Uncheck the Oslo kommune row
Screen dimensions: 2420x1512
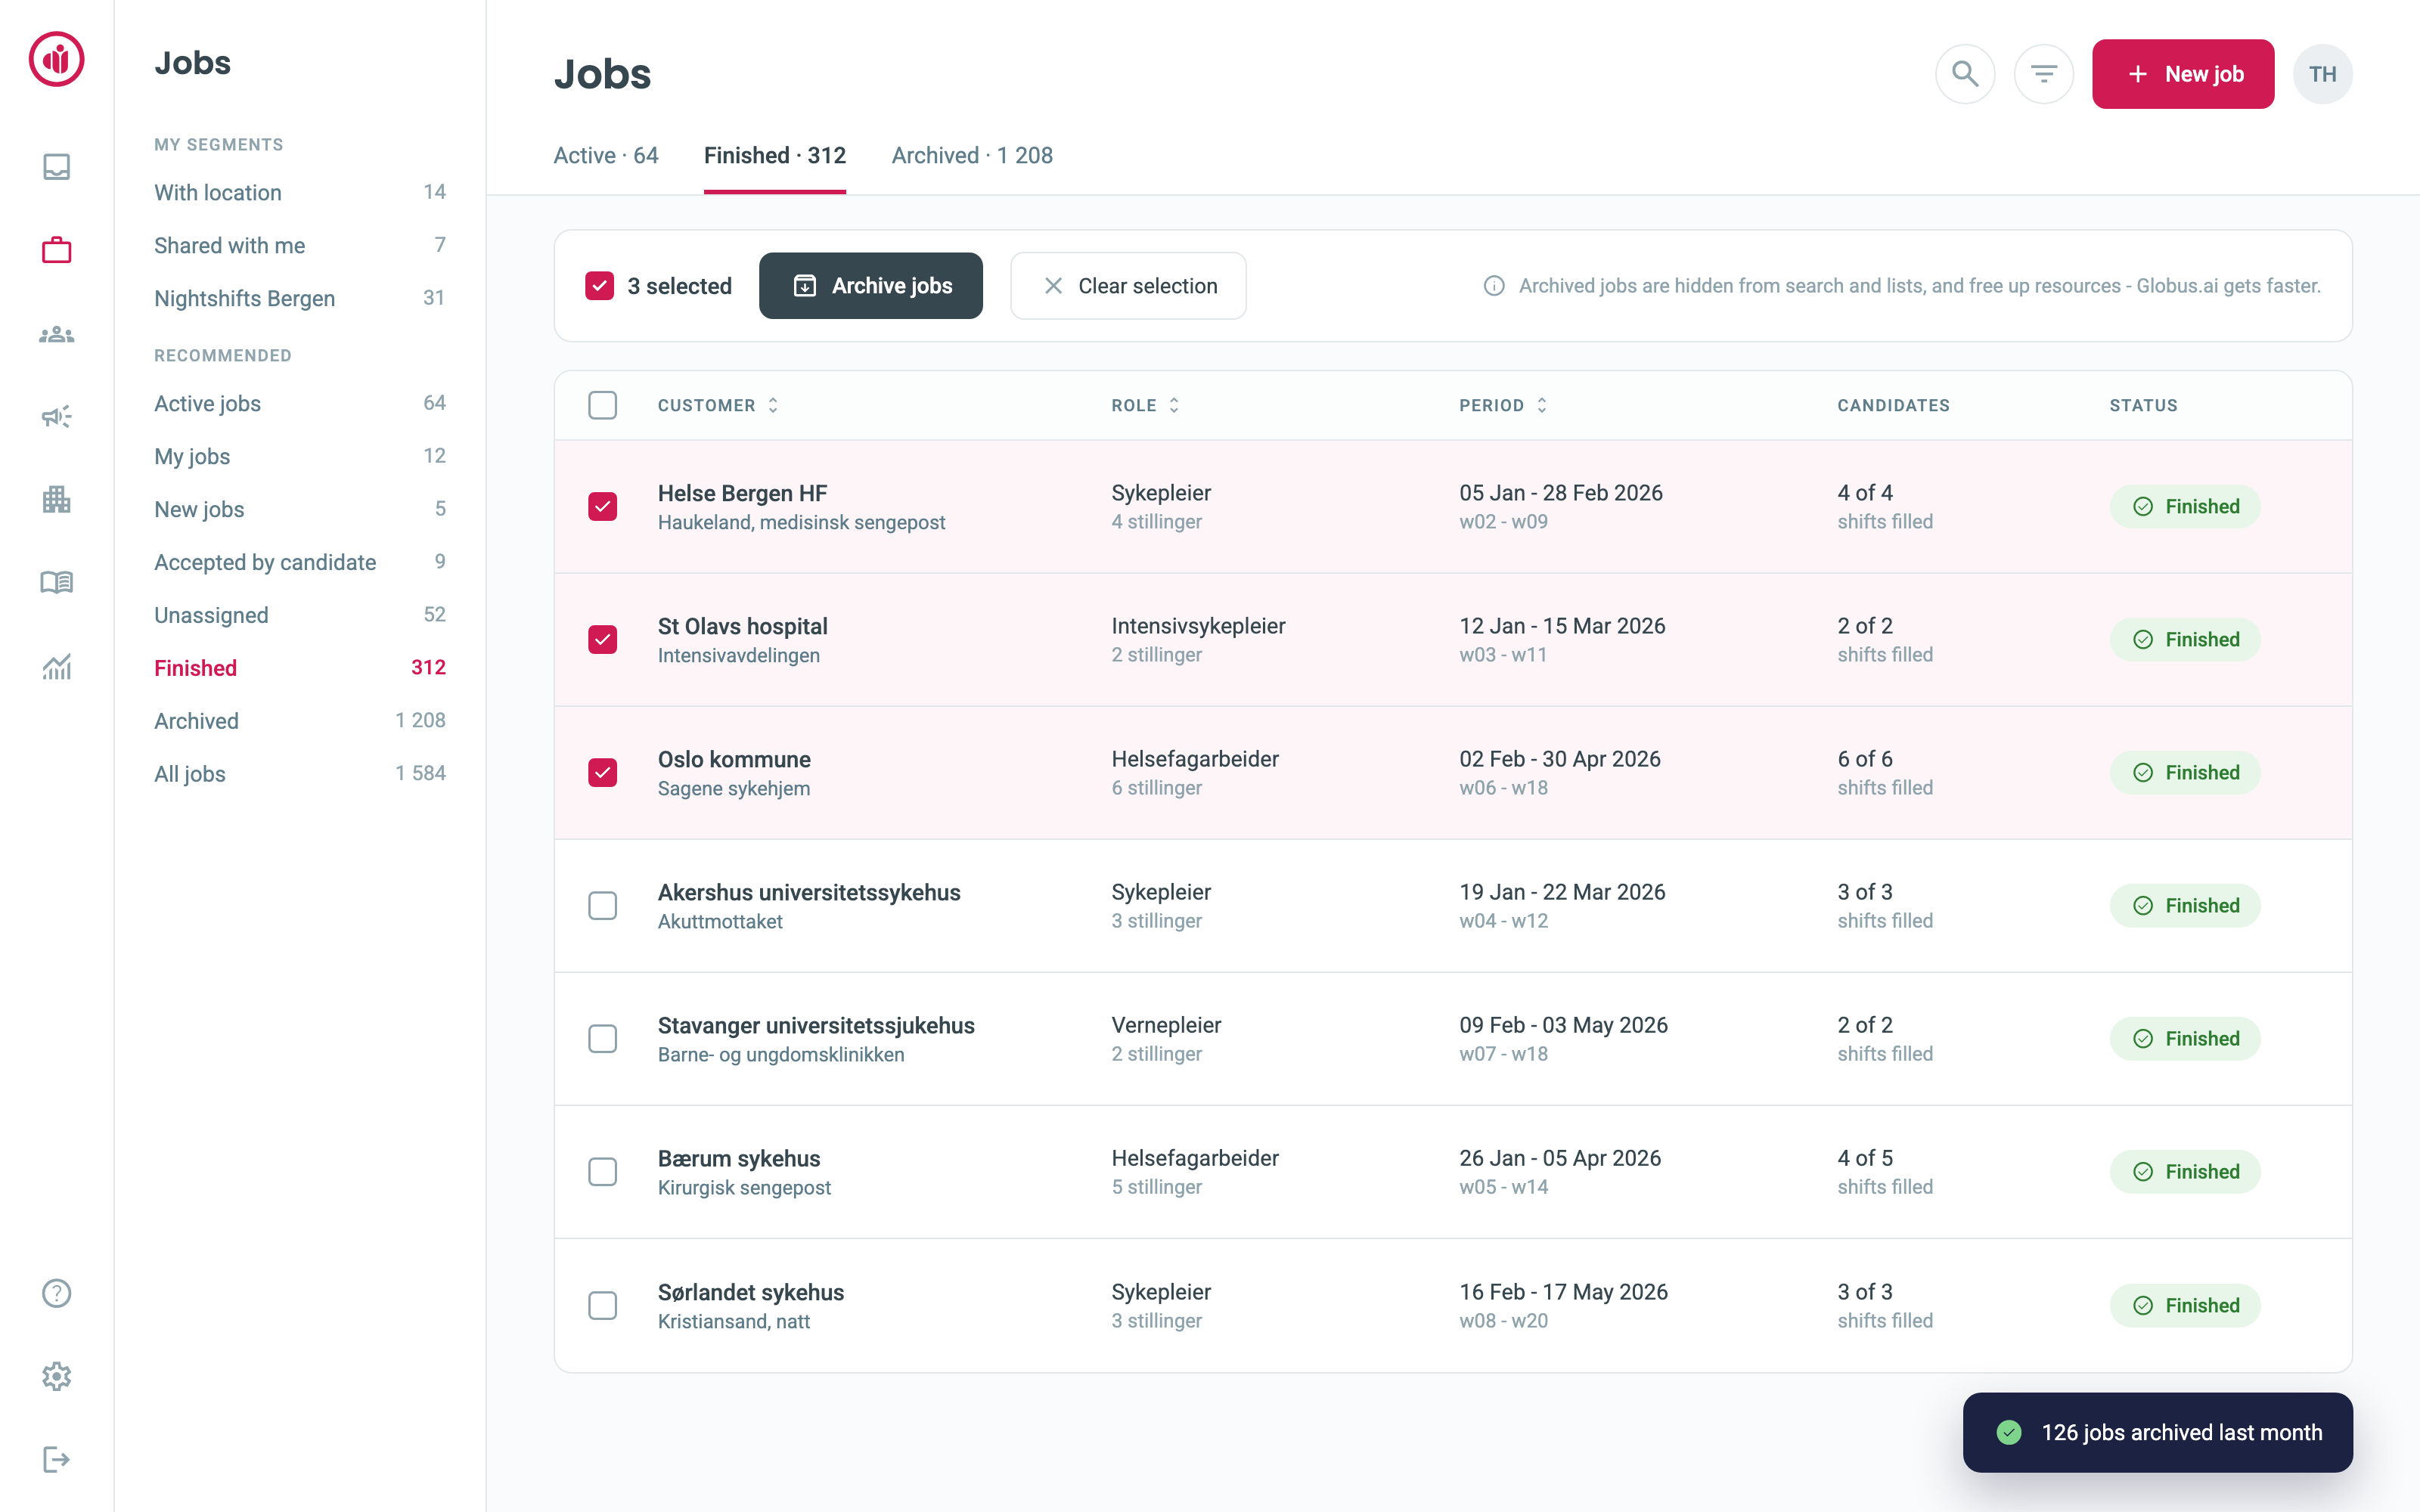coord(602,772)
